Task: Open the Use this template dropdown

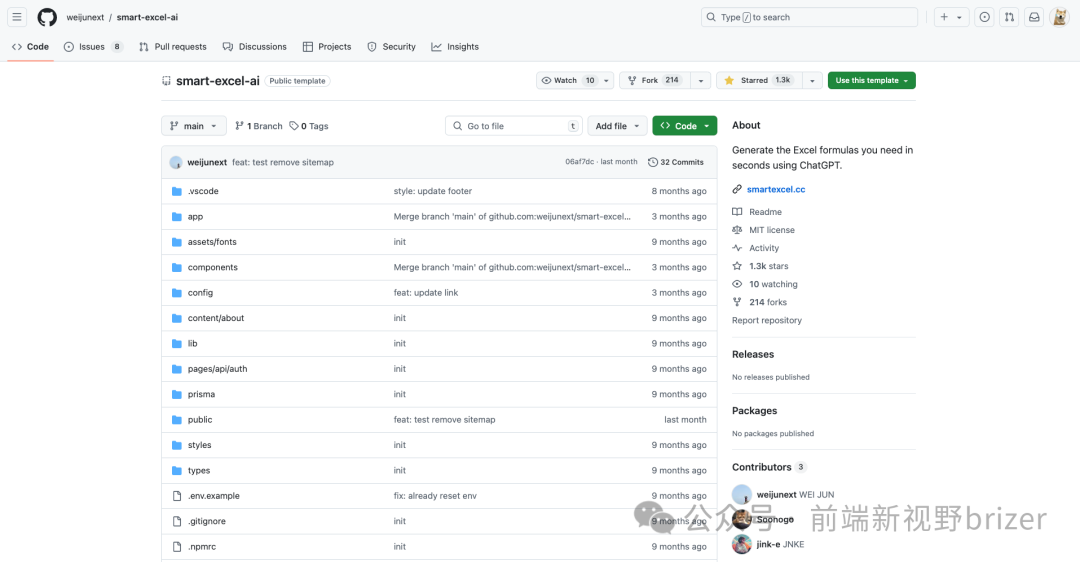Action: (871, 81)
